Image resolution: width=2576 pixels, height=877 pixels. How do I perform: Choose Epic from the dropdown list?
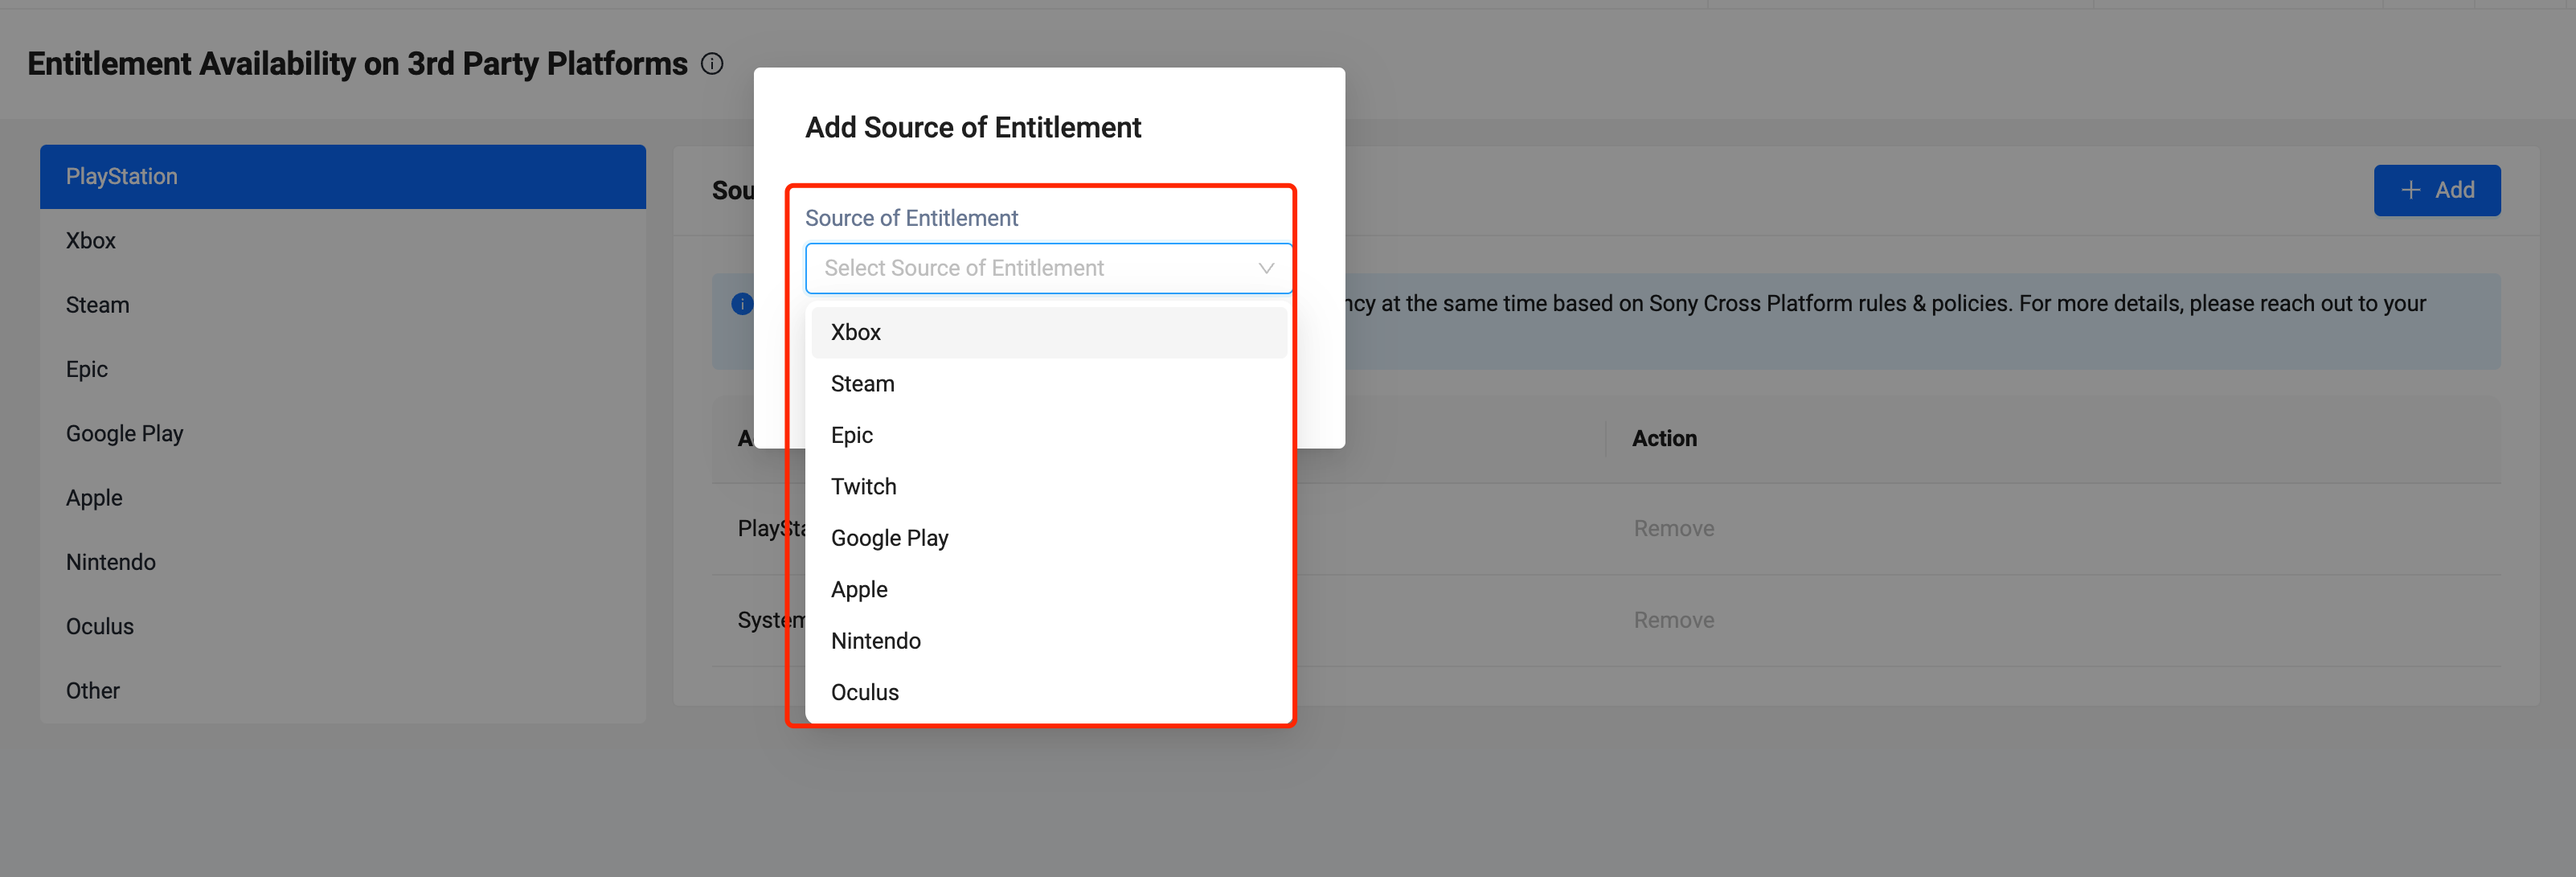pos(1049,435)
